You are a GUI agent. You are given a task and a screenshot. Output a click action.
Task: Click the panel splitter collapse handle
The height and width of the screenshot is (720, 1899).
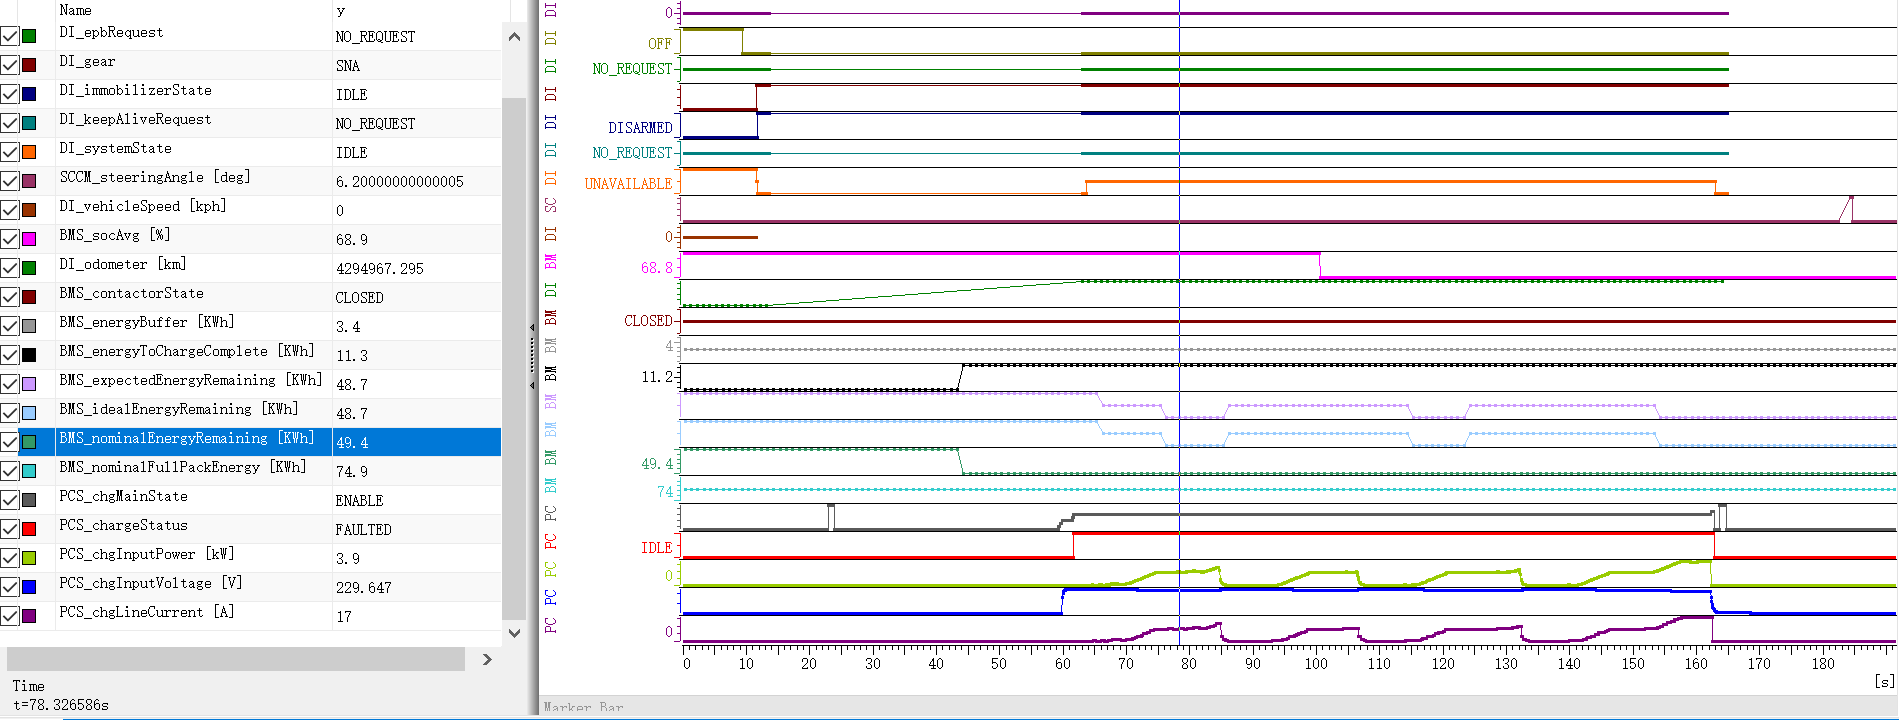[532, 357]
